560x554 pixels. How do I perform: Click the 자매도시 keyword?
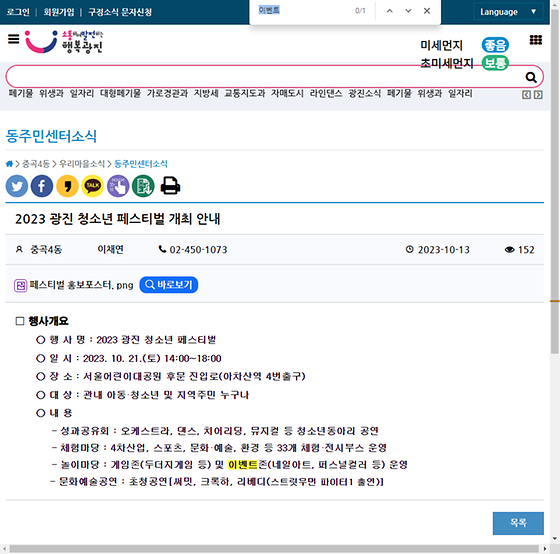click(287, 94)
